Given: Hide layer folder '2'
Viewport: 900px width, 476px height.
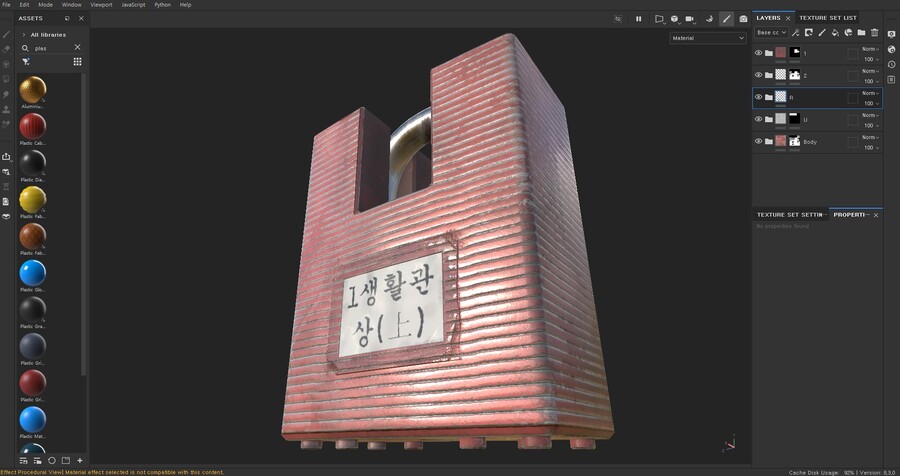Looking at the screenshot, I should pos(758,75).
